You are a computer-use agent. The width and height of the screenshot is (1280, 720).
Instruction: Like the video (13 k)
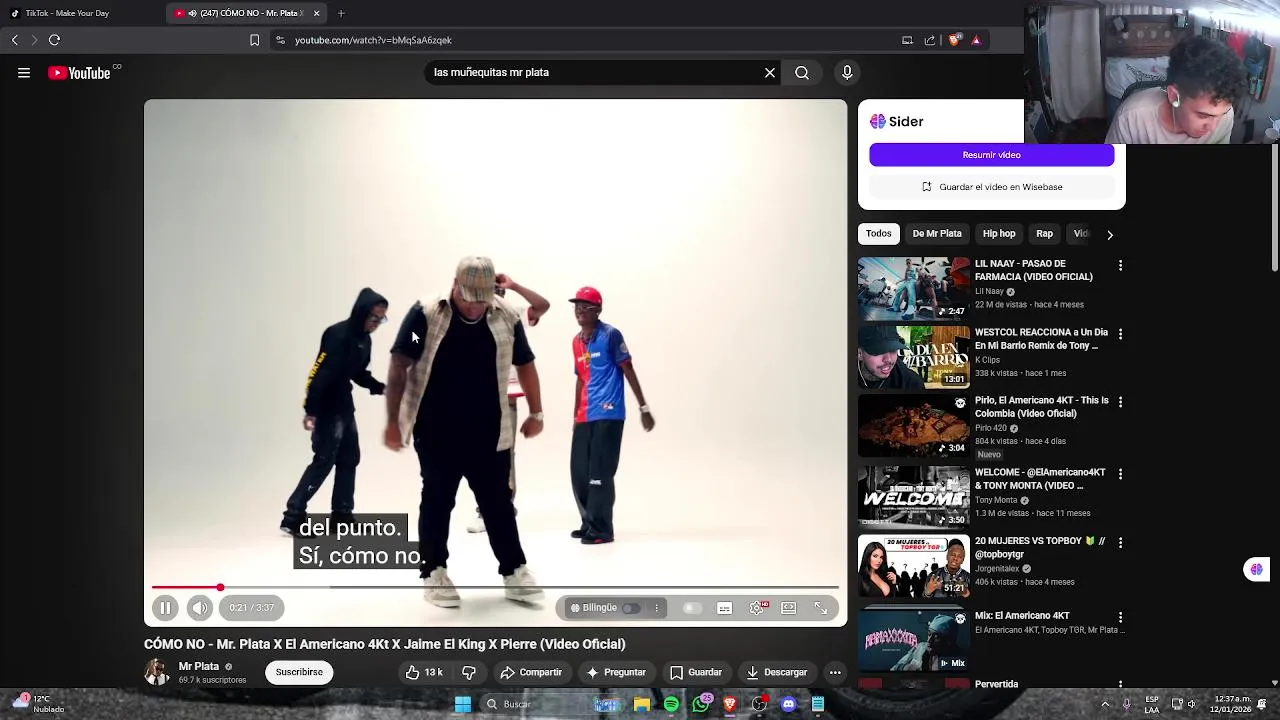tap(424, 673)
